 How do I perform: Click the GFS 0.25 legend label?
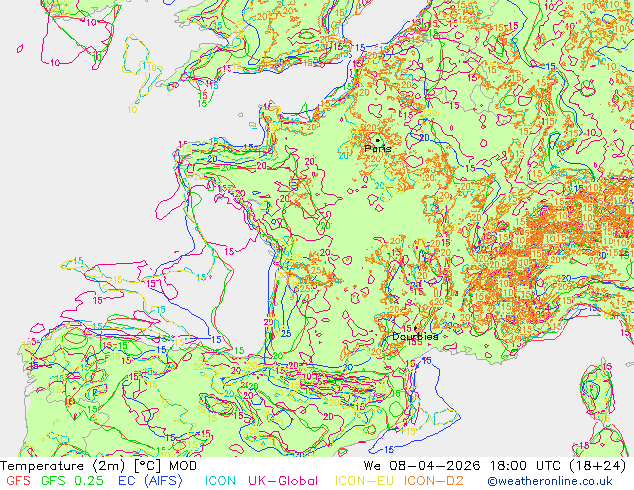pyautogui.click(x=72, y=481)
